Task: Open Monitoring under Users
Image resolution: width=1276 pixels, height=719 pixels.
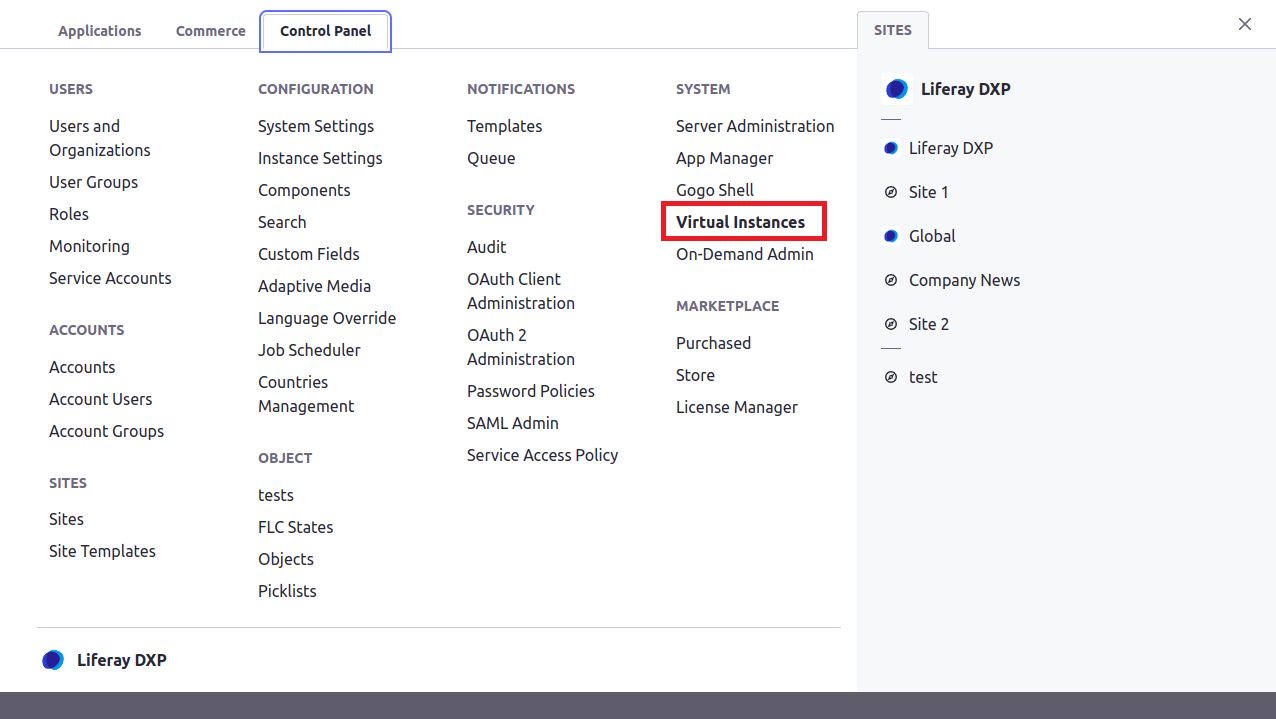Action: point(90,246)
